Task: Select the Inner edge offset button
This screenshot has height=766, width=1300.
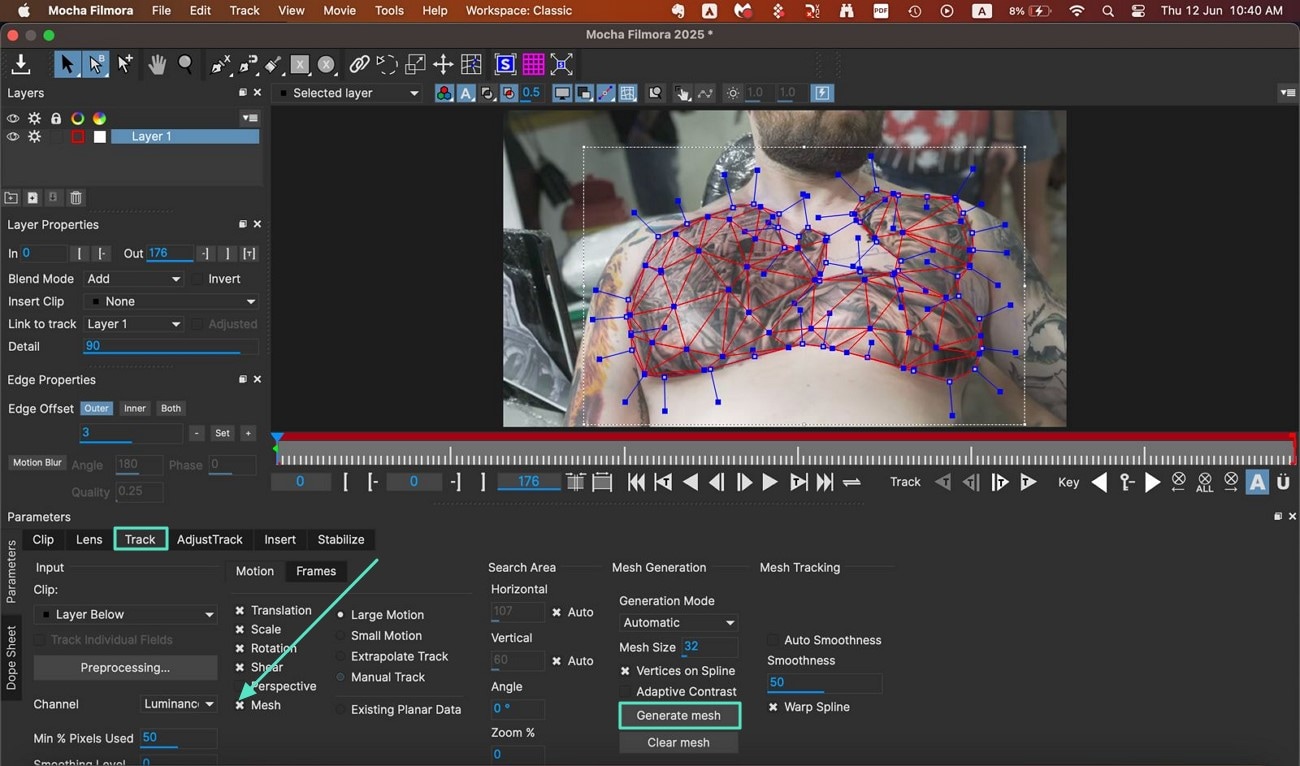Action: 135,408
